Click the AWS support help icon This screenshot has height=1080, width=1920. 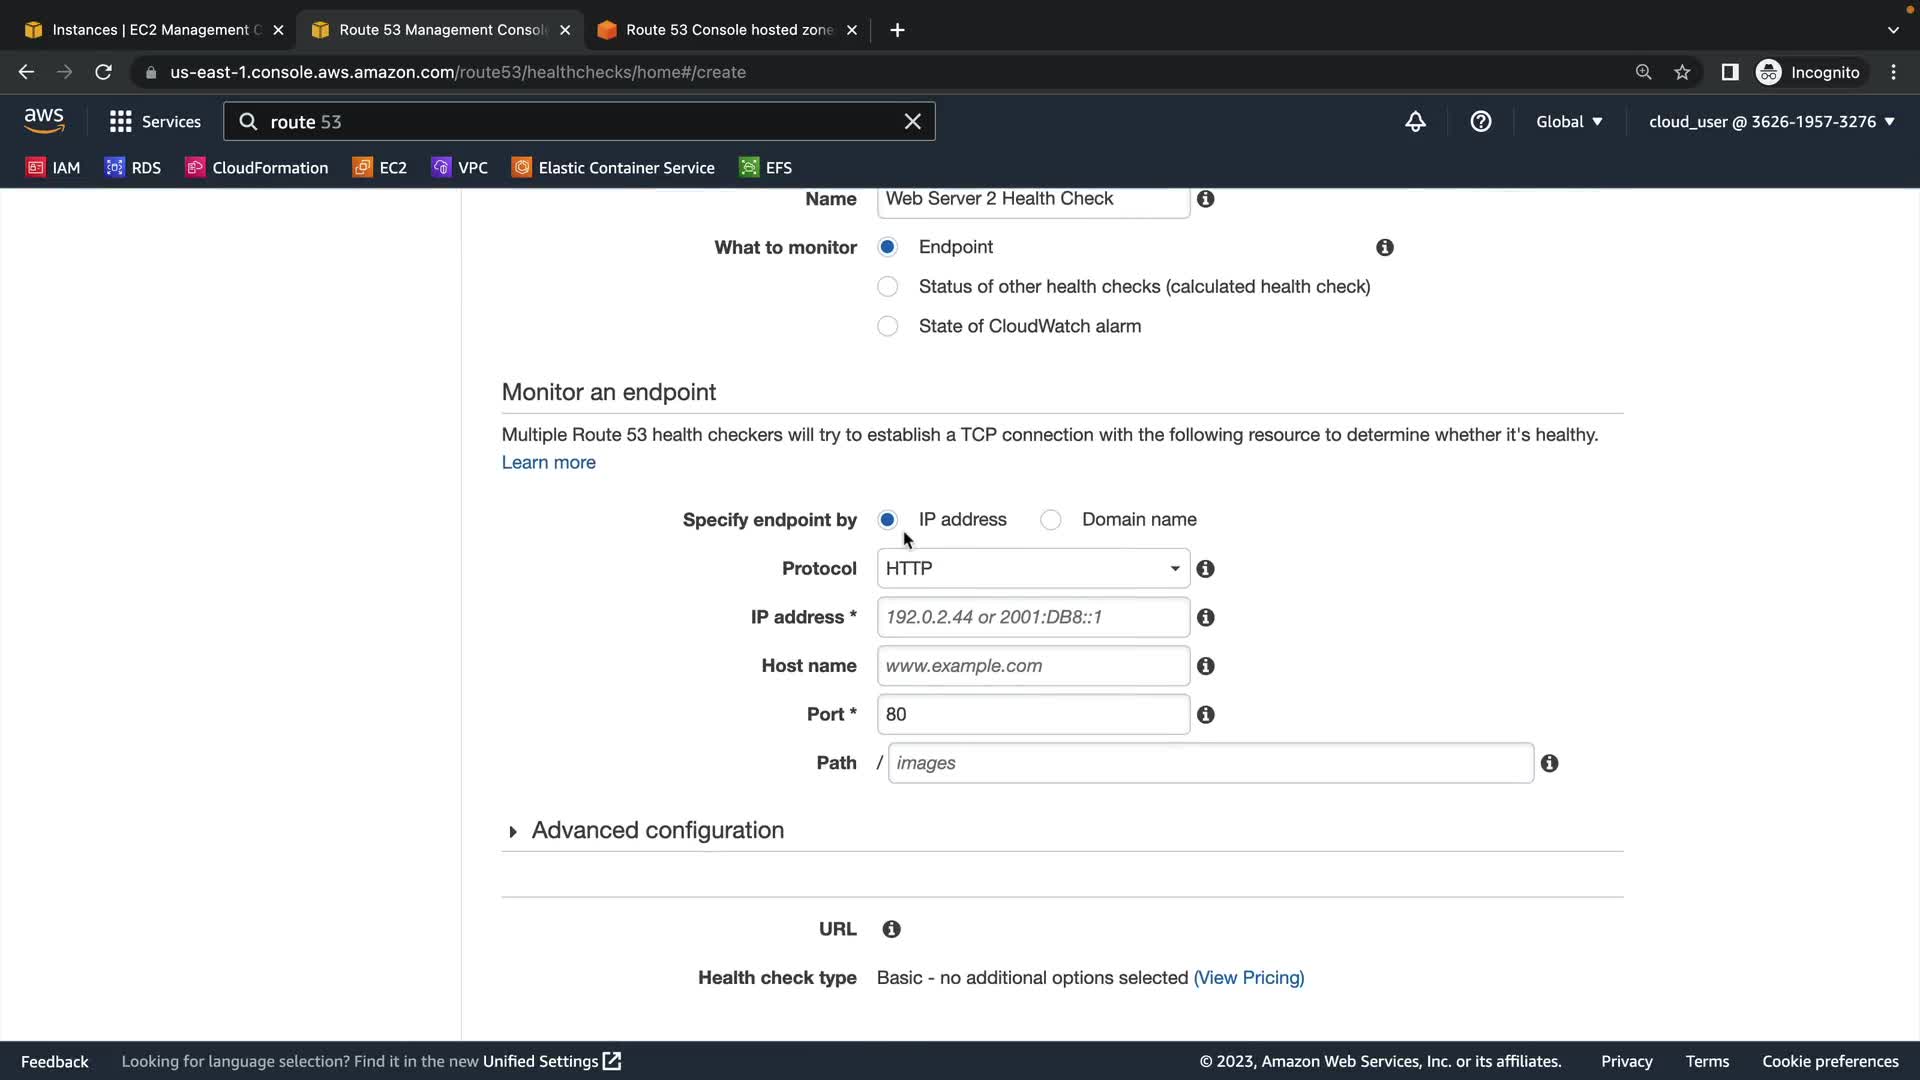point(1480,122)
